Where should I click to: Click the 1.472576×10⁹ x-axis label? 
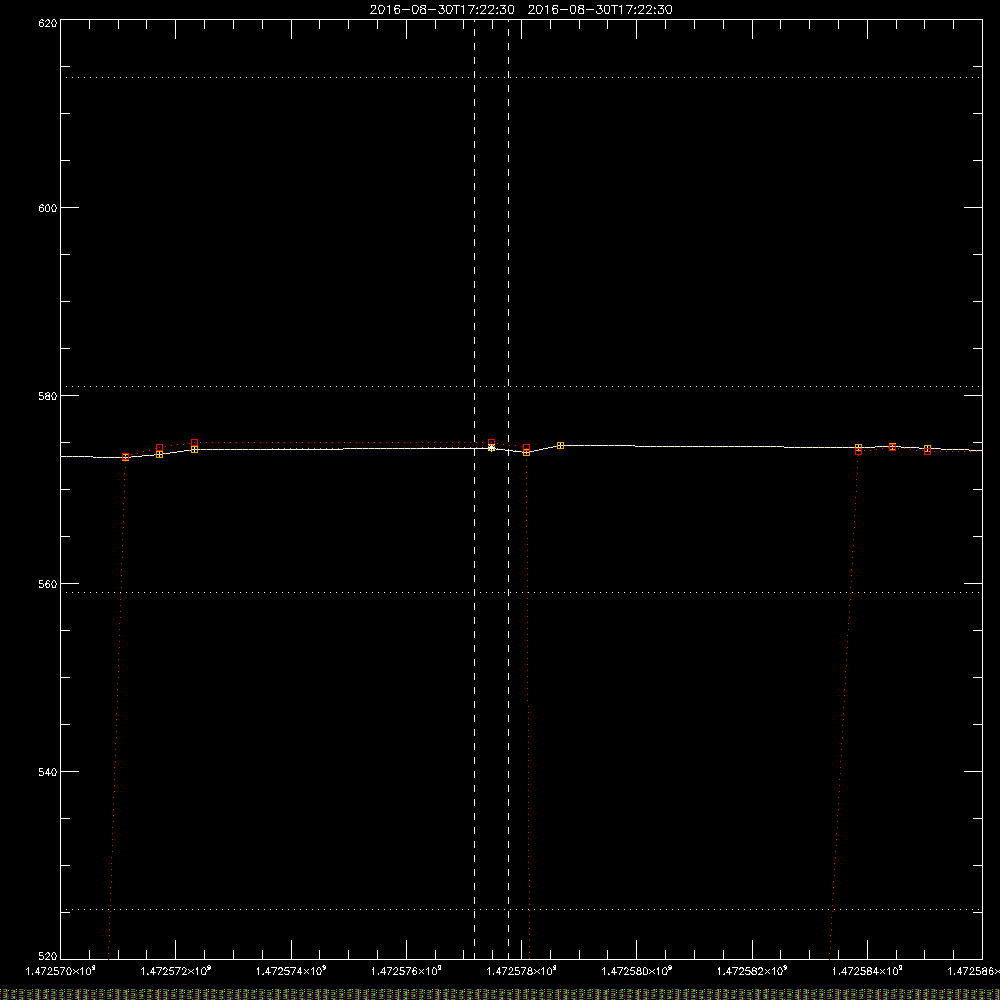406,971
